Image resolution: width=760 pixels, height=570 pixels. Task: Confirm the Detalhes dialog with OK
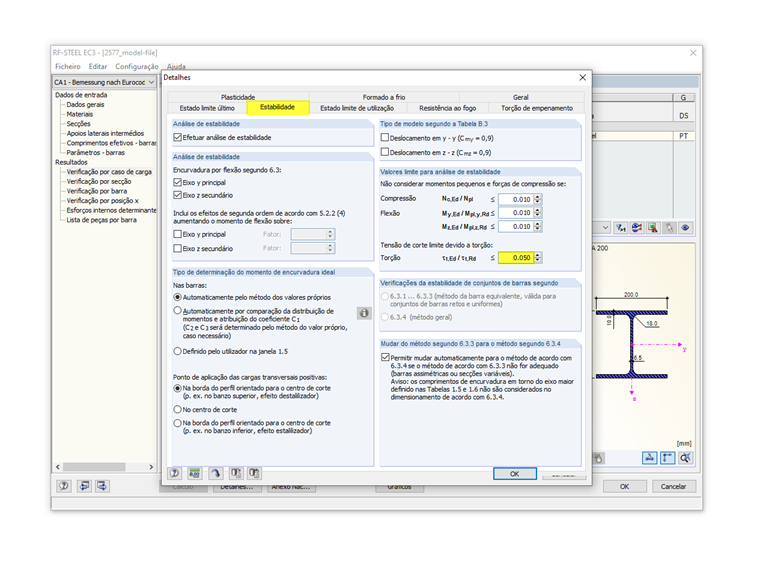[x=515, y=474]
